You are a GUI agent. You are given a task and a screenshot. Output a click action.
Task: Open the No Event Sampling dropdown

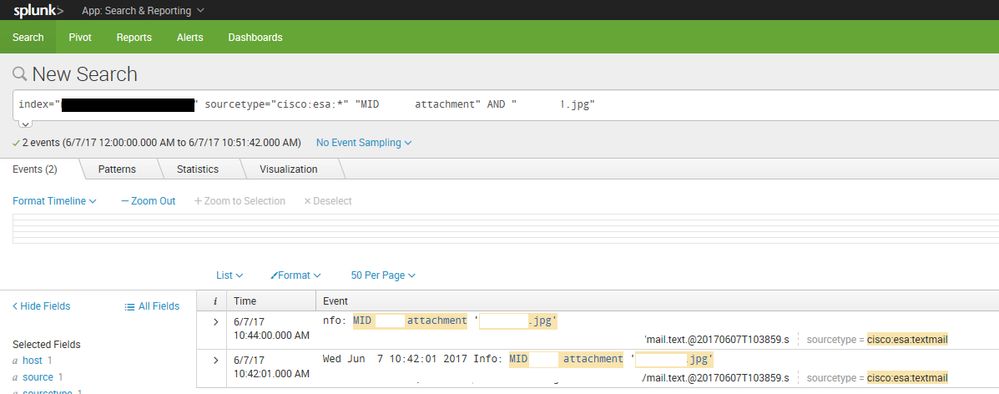(364, 143)
